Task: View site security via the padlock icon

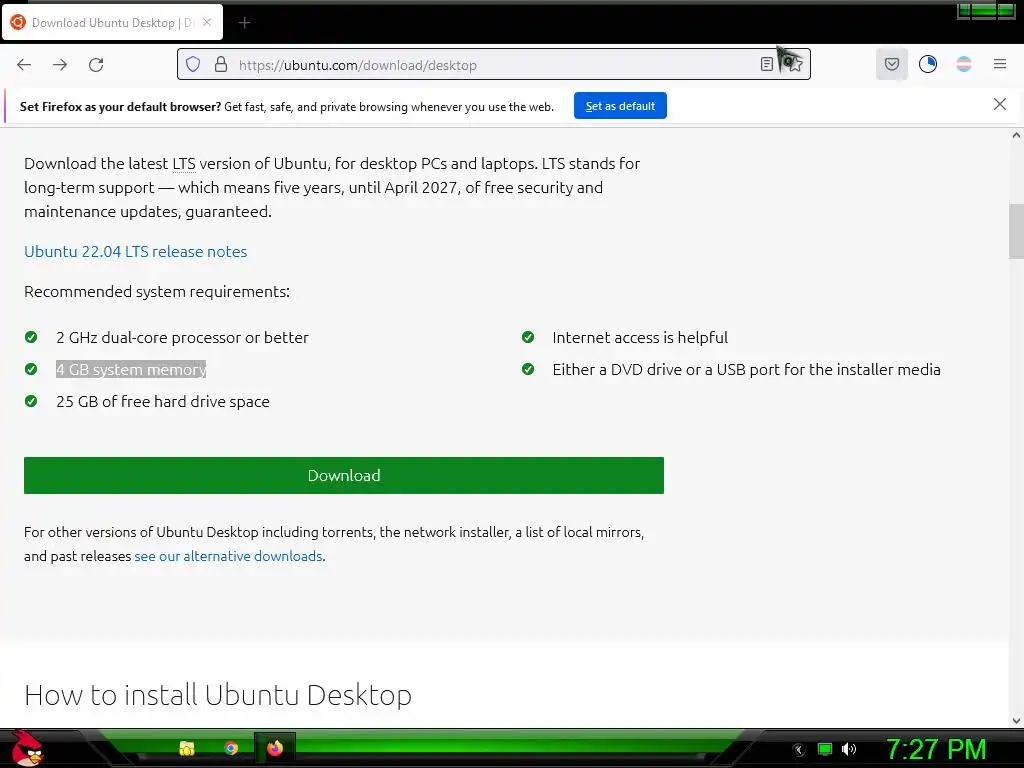Action: coord(221,64)
